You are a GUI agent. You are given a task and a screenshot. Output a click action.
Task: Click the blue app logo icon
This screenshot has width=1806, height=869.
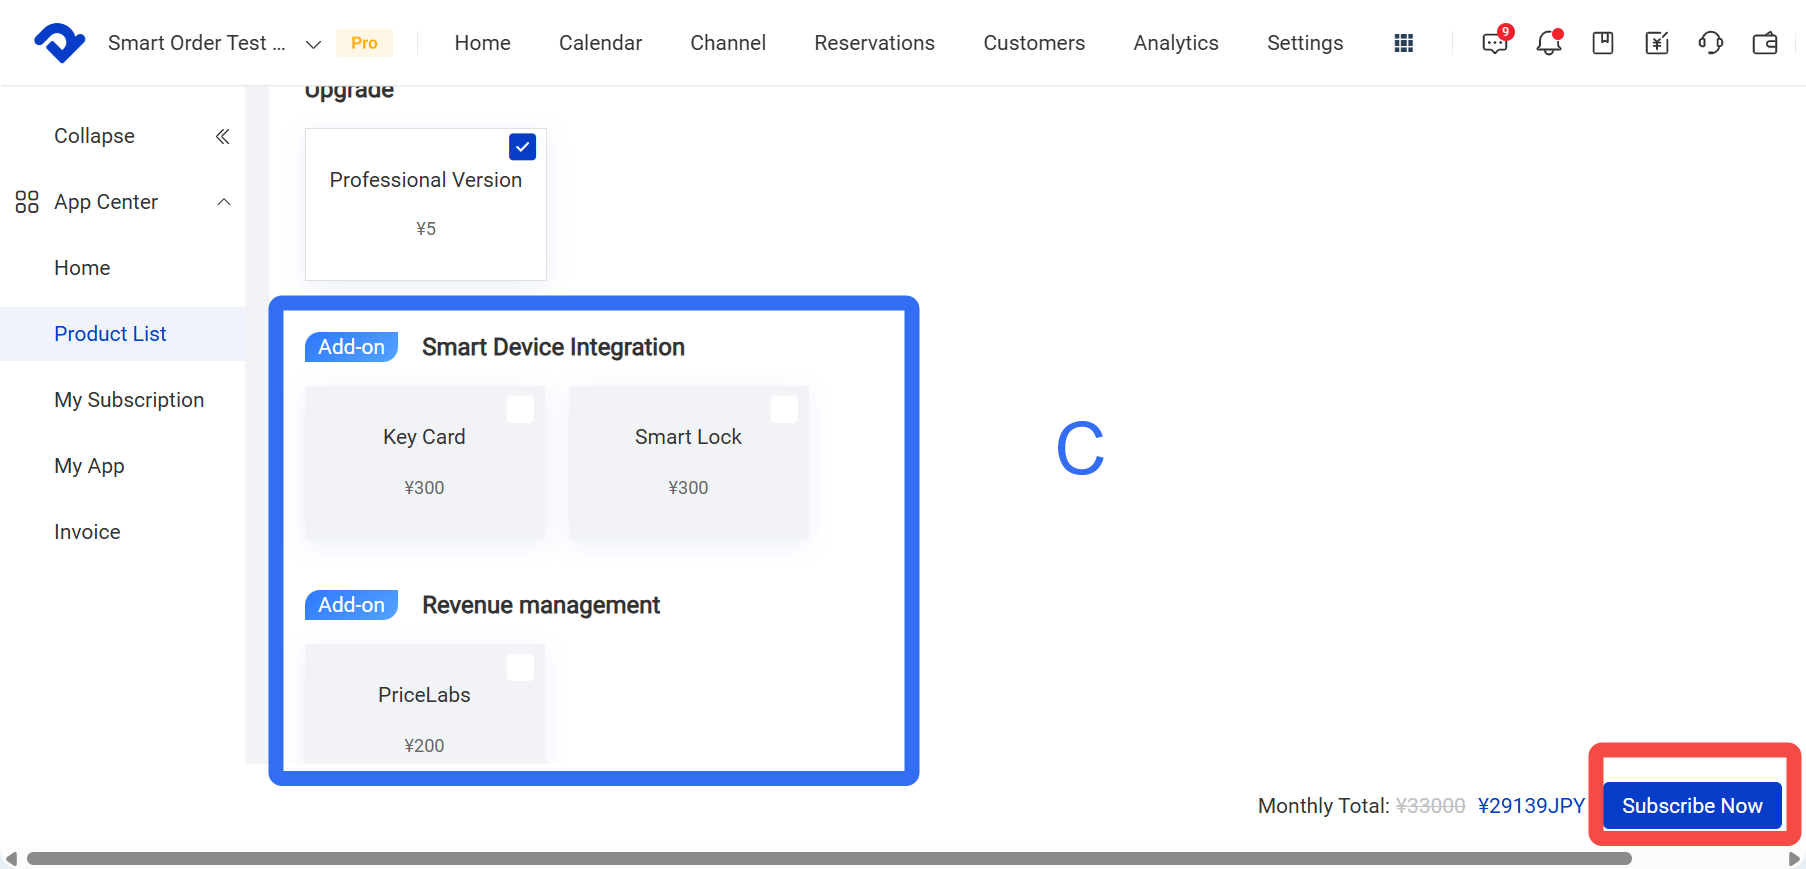click(59, 43)
